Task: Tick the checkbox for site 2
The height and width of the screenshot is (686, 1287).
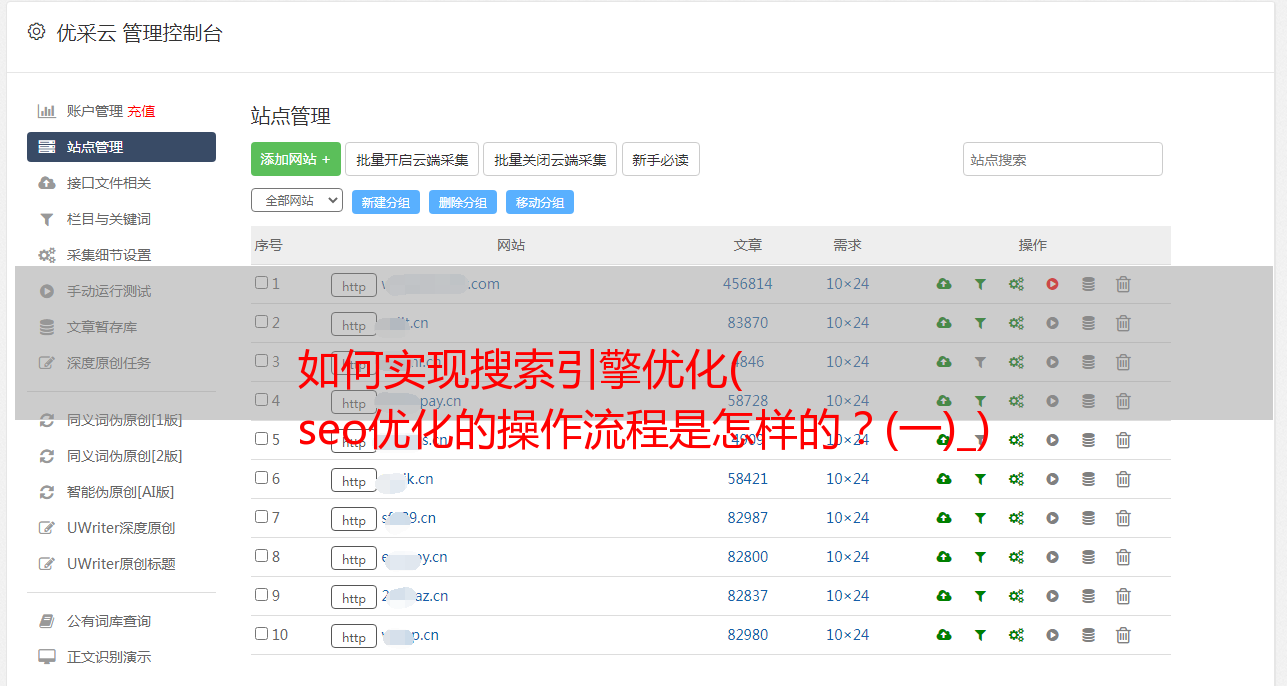Action: (261, 322)
